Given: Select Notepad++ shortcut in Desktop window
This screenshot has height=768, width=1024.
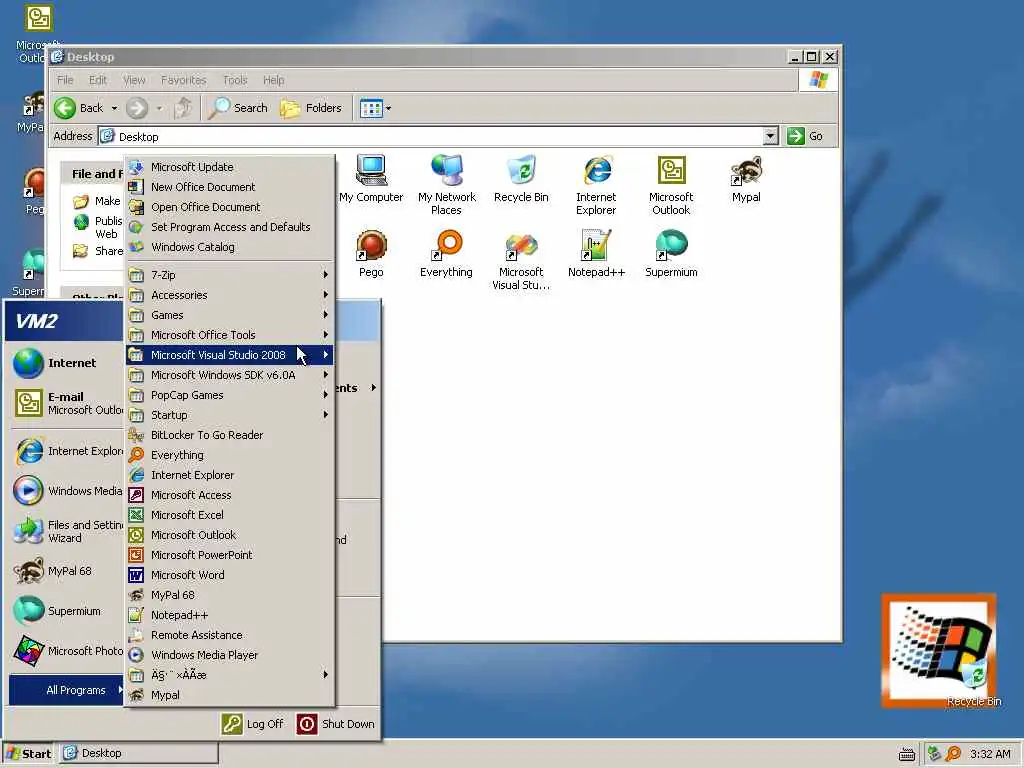Looking at the screenshot, I should point(596,253).
